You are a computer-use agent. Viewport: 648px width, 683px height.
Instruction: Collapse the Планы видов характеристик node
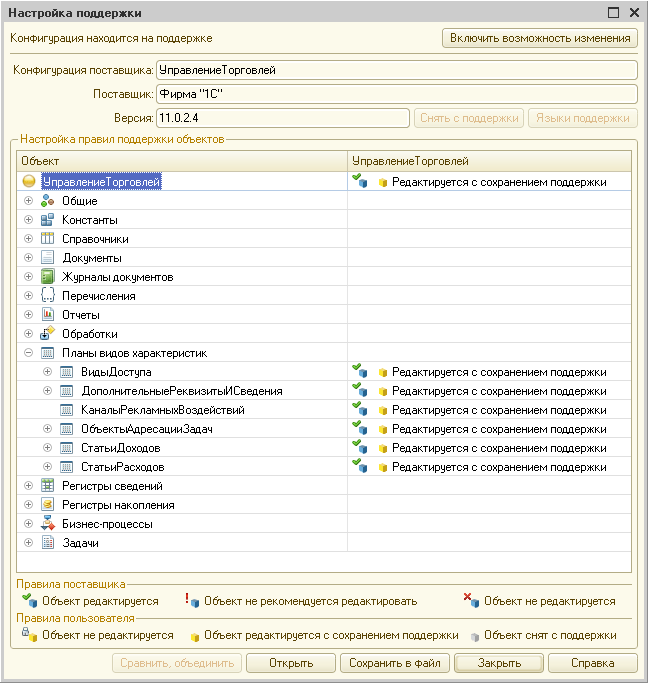point(29,352)
